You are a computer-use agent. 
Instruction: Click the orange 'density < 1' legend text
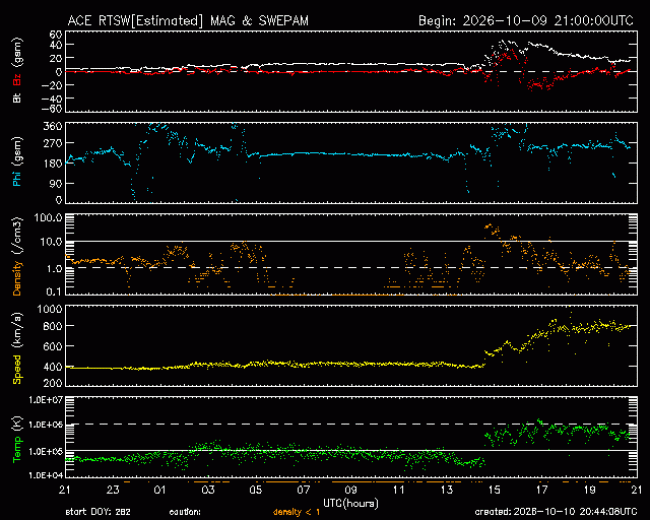coord(296,512)
